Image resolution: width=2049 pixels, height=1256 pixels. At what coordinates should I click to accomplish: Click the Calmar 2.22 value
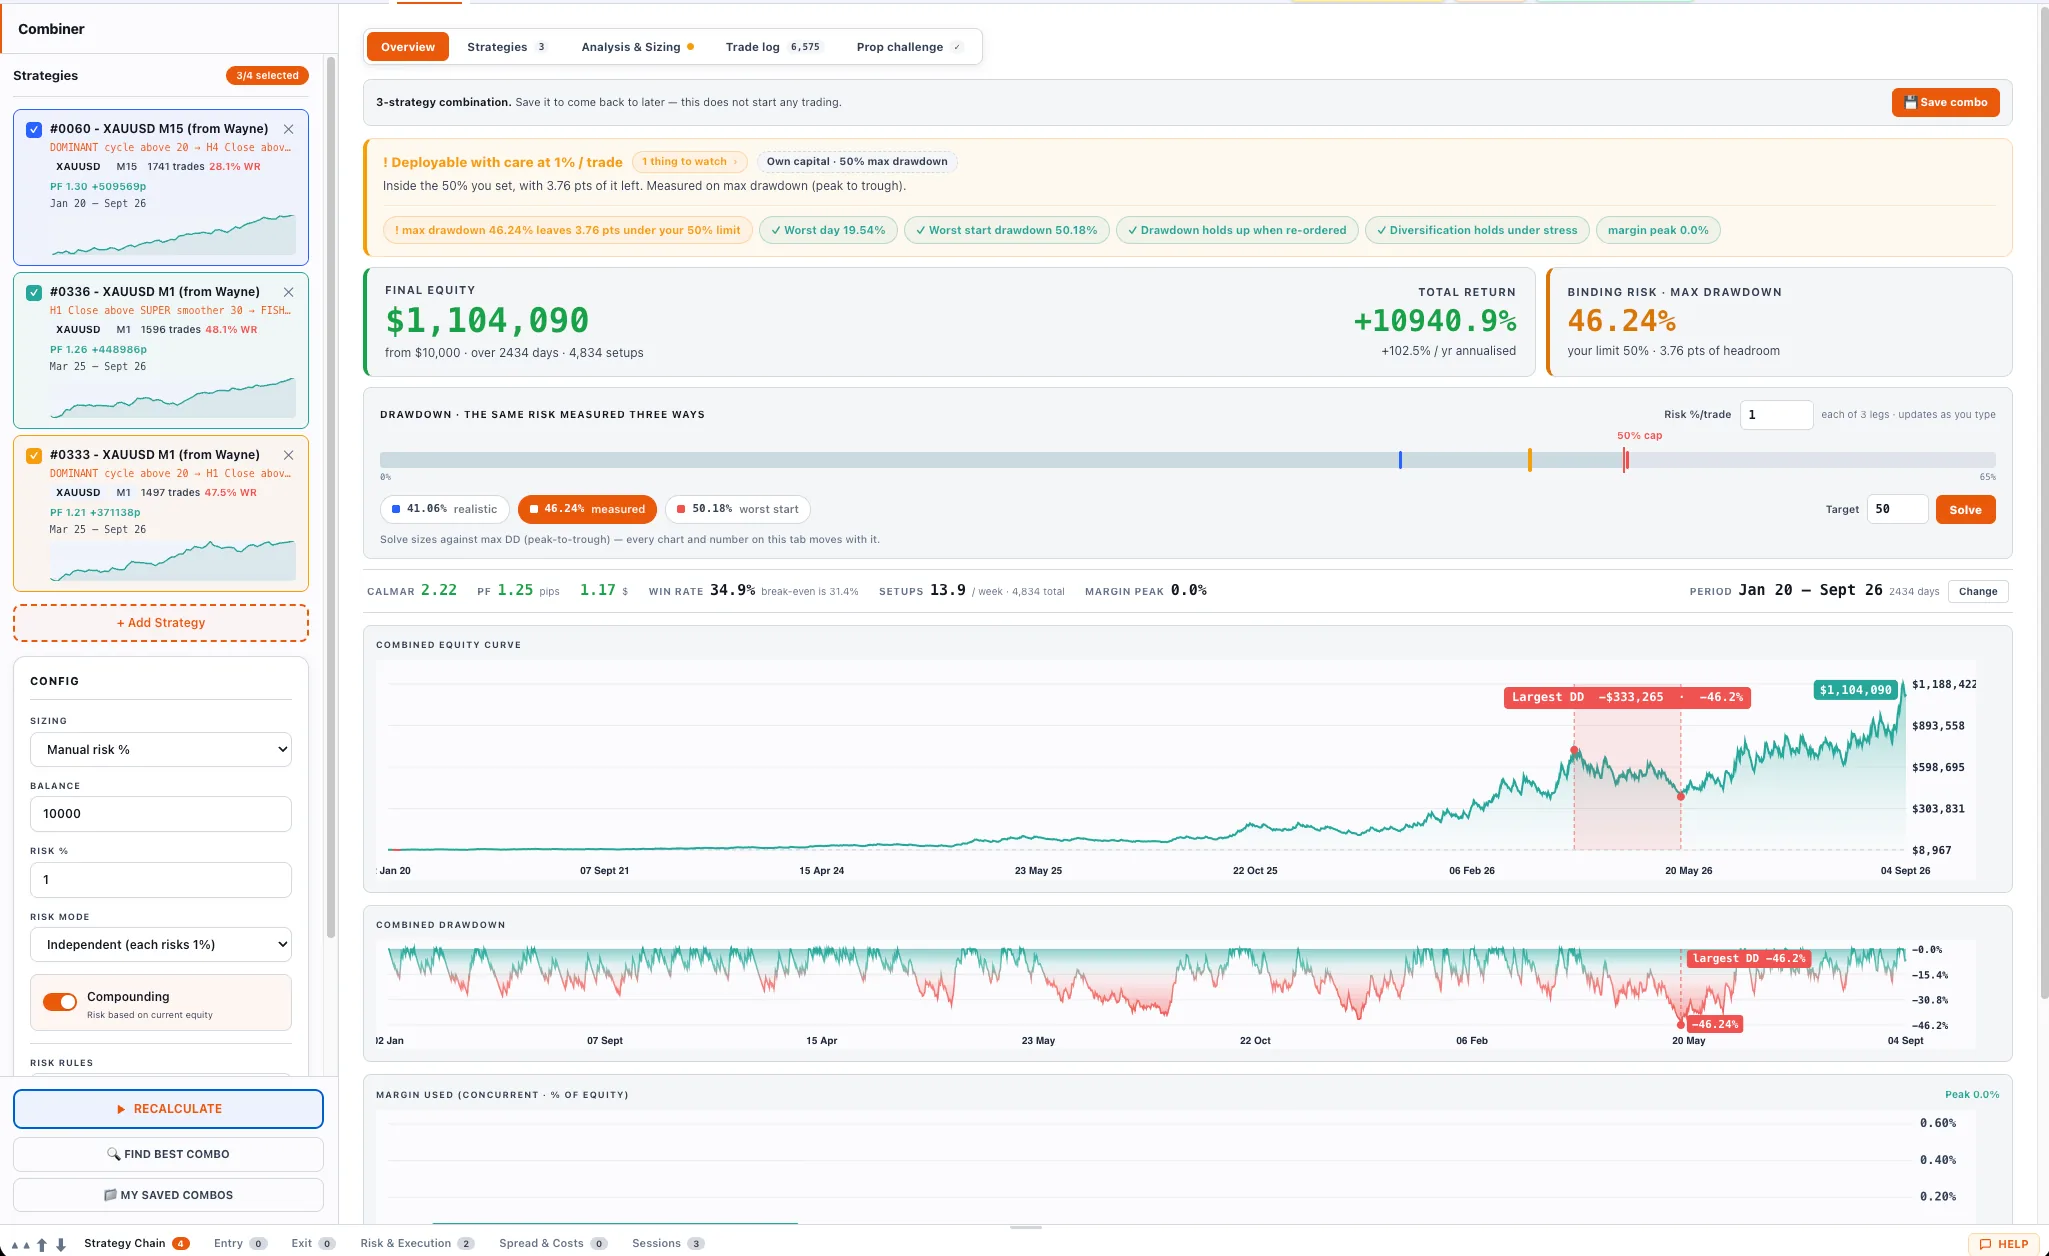tap(439, 591)
